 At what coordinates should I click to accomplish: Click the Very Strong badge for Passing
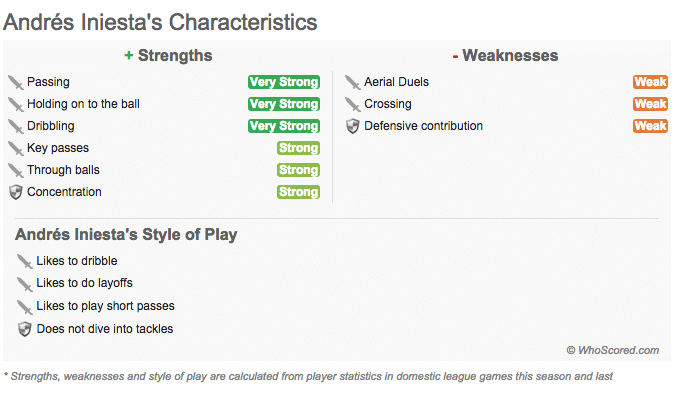284,82
